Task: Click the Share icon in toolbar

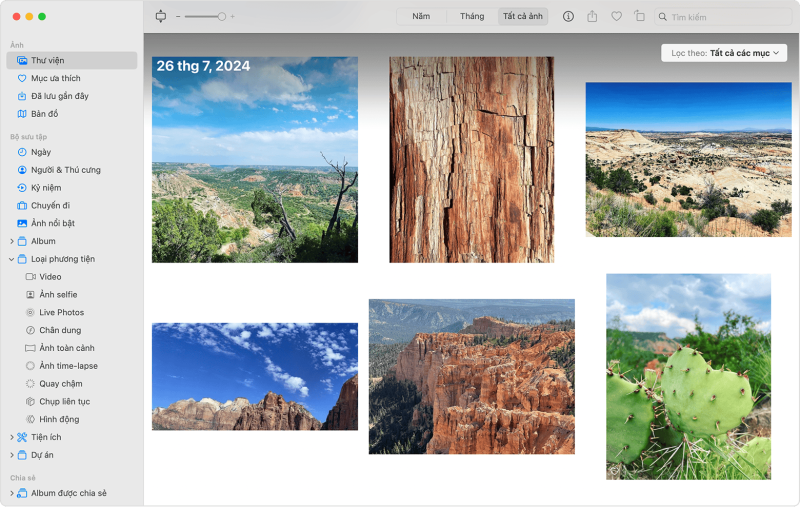Action: click(592, 17)
